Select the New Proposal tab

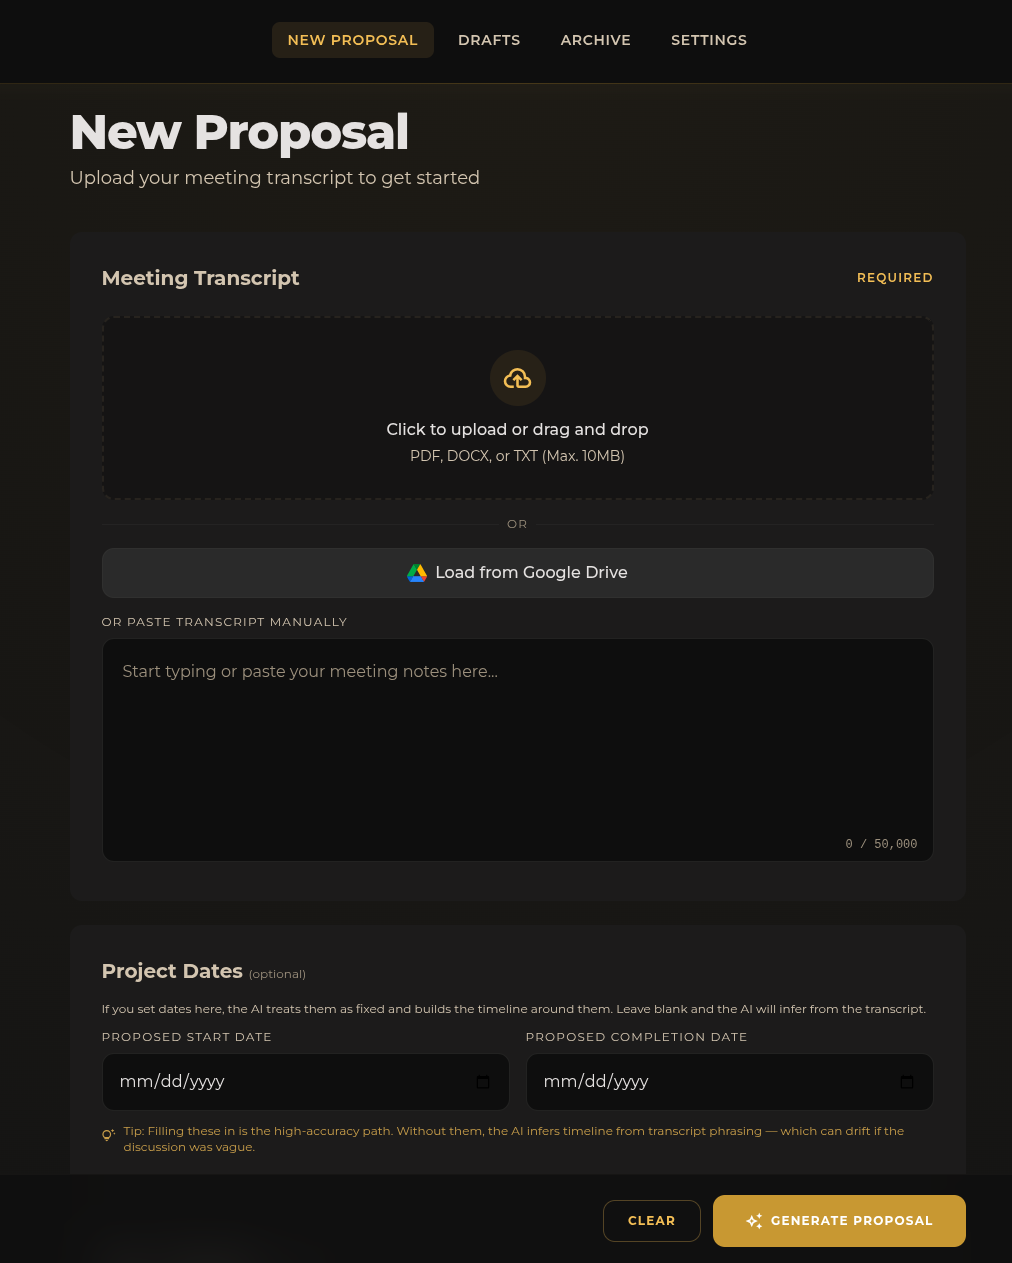point(352,40)
